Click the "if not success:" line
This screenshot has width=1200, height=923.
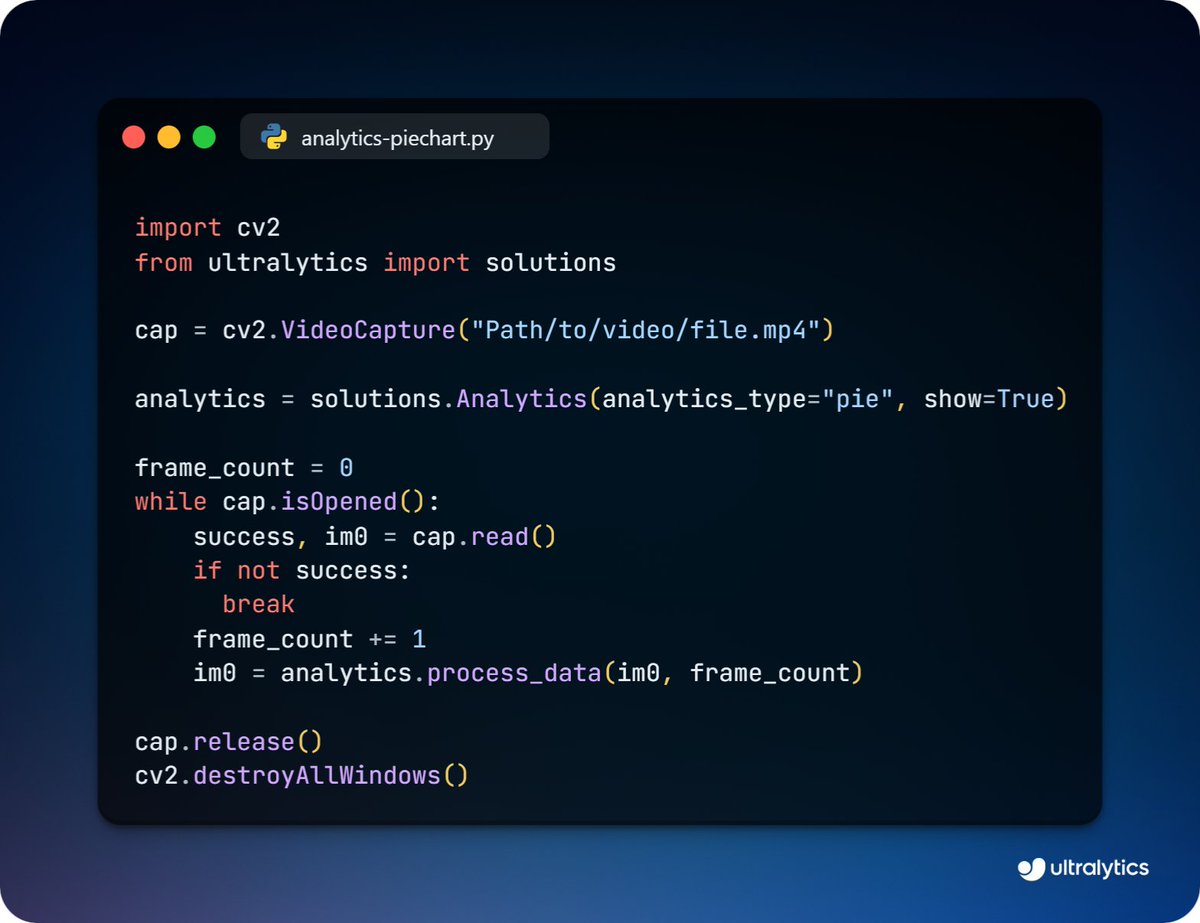pyautogui.click(x=302, y=571)
